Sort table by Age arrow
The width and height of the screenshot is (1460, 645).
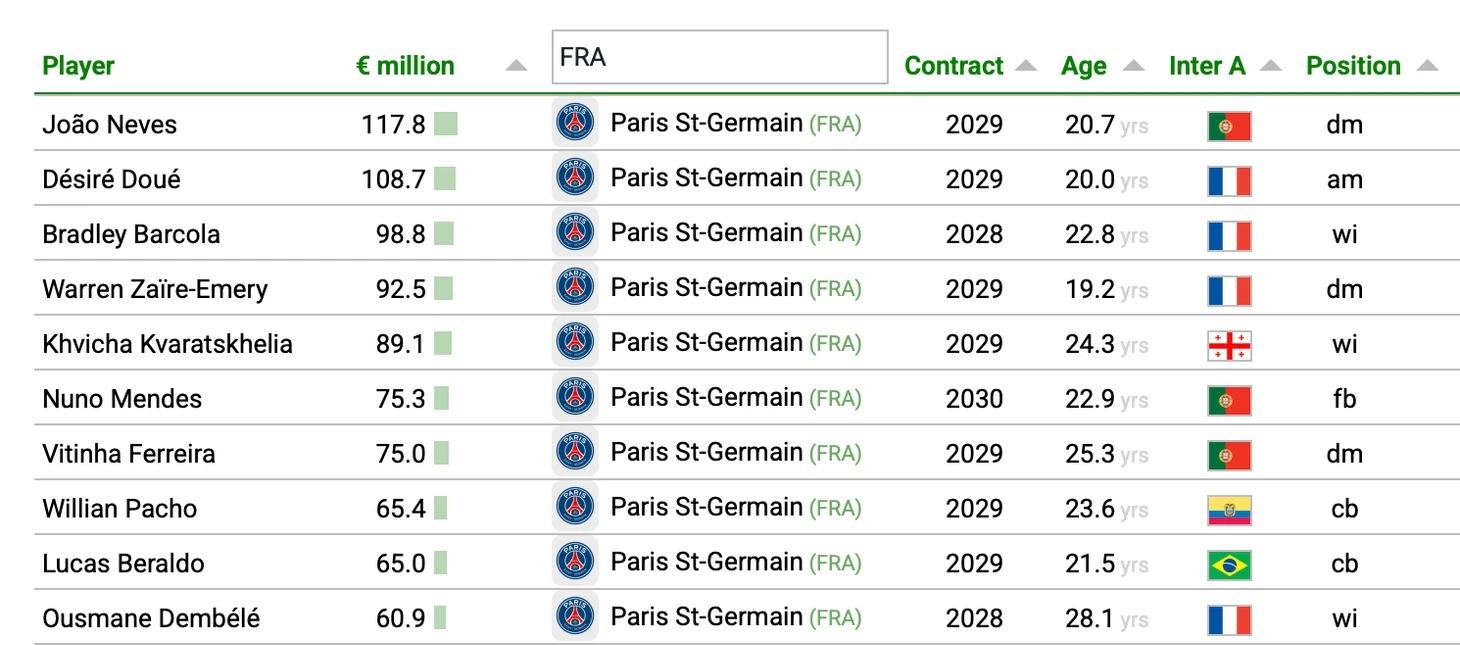(x=1133, y=66)
